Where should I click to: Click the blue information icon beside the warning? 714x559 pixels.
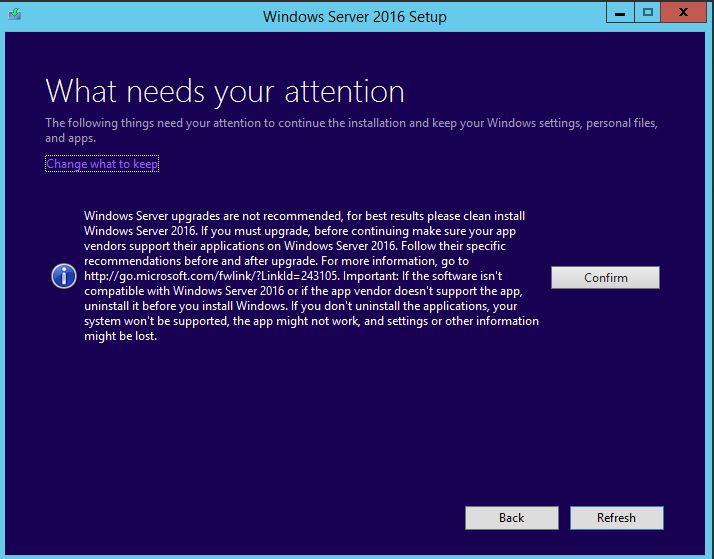64,277
